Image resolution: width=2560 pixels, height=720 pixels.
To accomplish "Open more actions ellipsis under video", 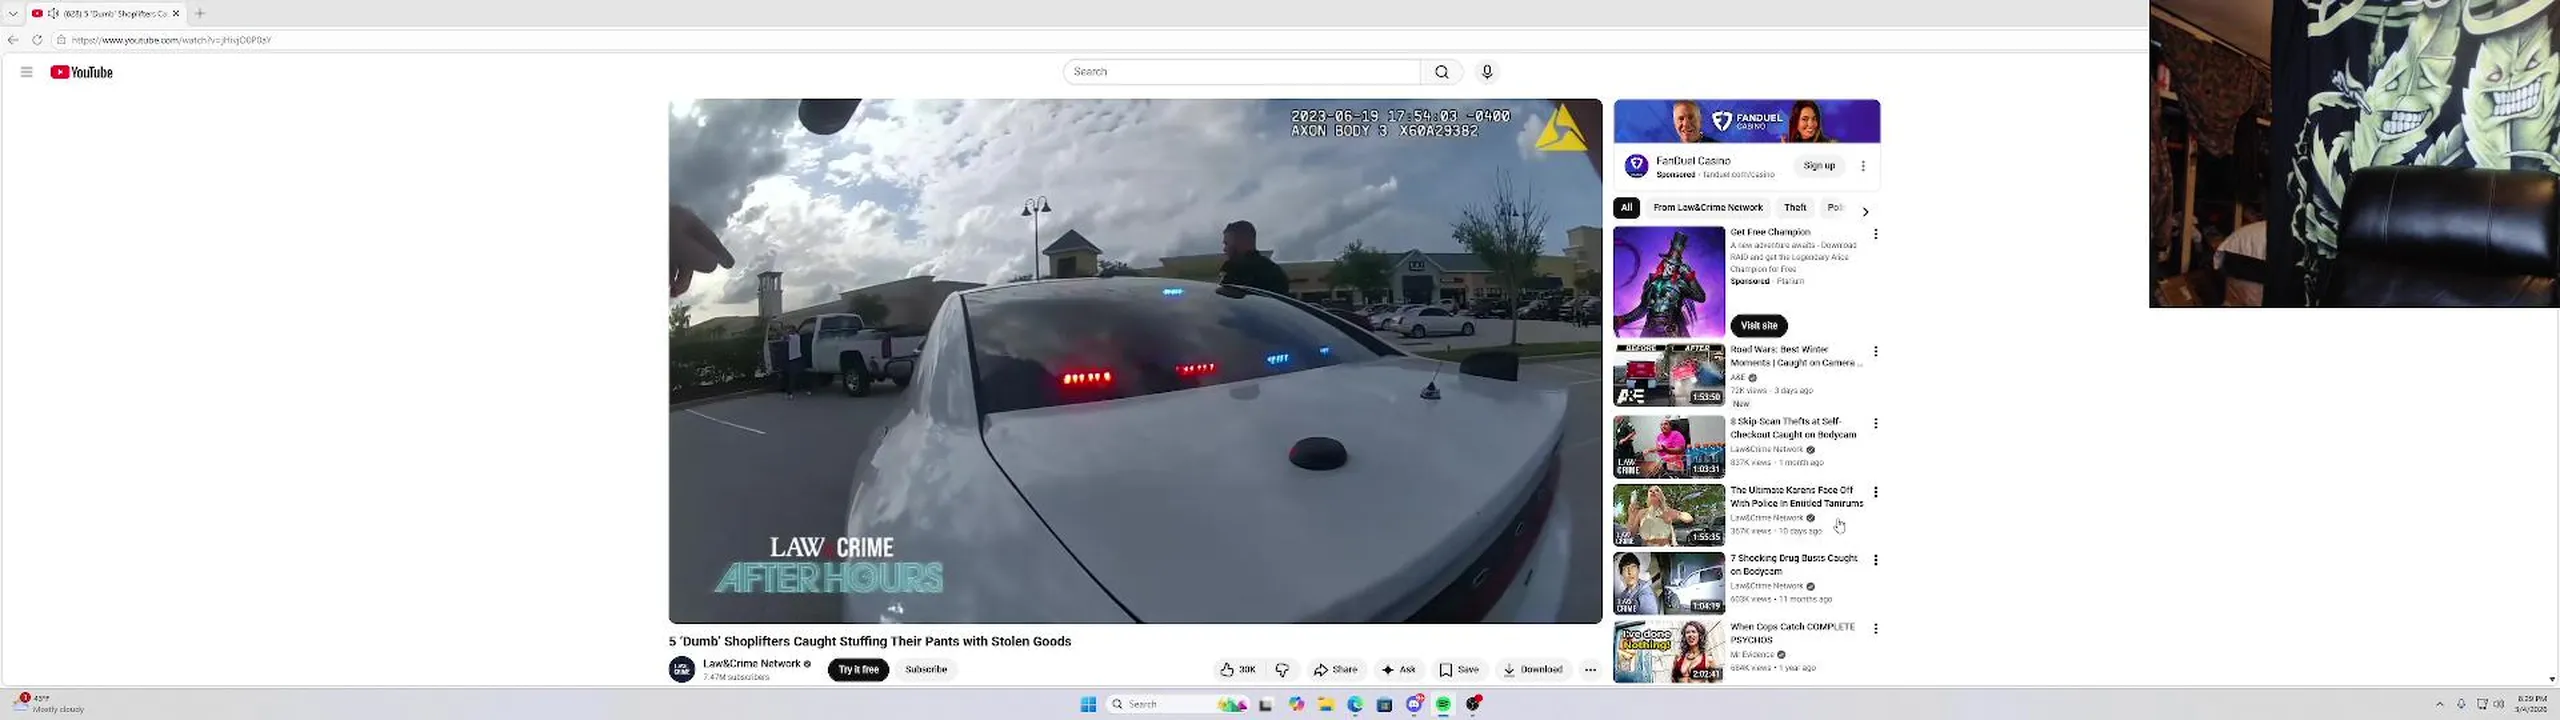I will [x=1590, y=670].
